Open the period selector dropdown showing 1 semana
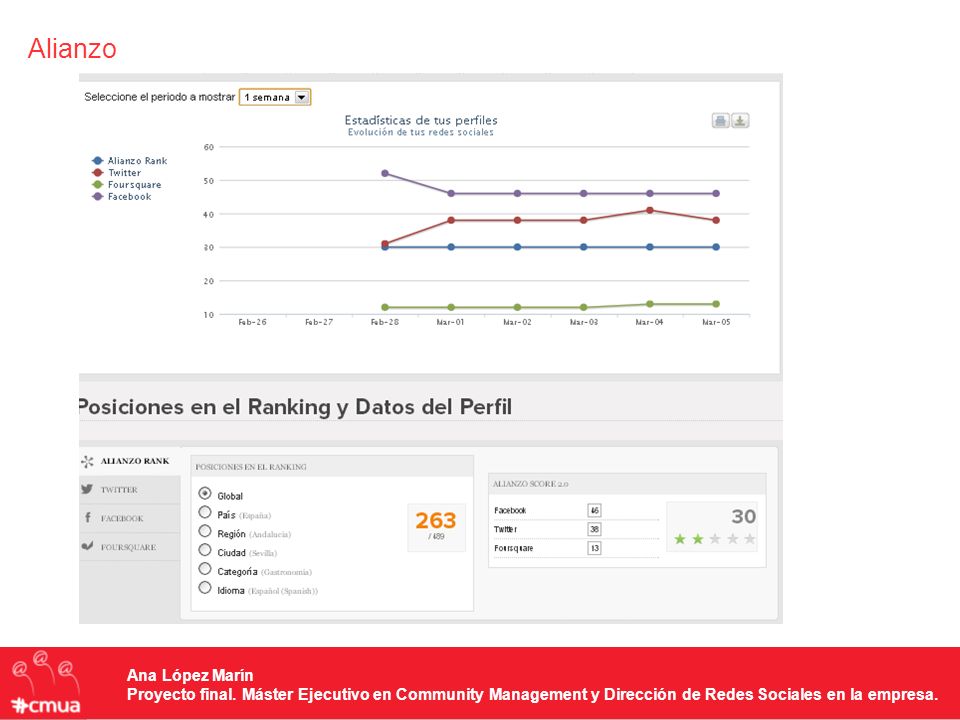 (x=275, y=97)
